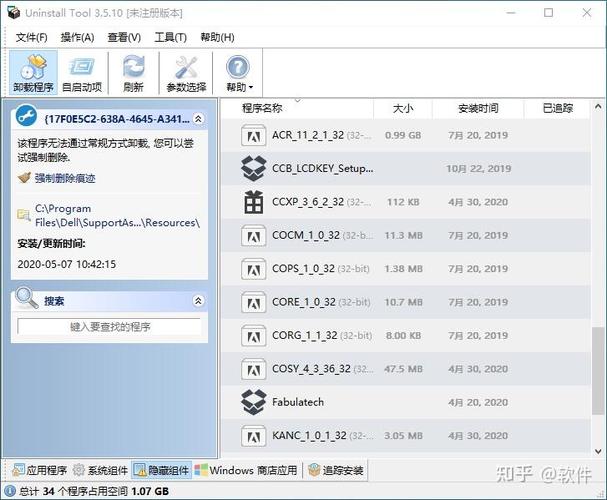Viewport: 607px width, 500px height.
Task: Click the Uninstall Tool app icon in title bar
Action: coord(14,13)
